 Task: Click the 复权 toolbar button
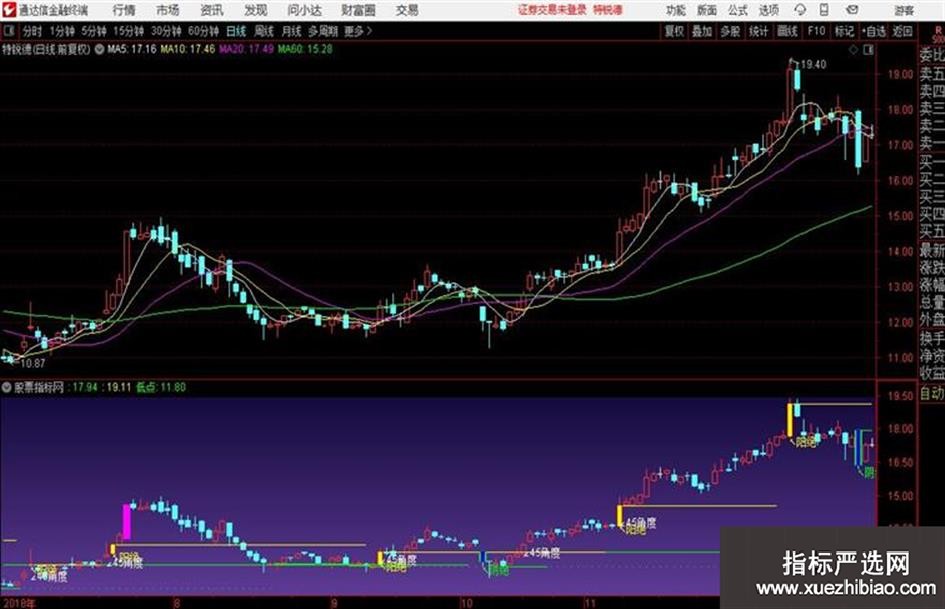pos(674,31)
